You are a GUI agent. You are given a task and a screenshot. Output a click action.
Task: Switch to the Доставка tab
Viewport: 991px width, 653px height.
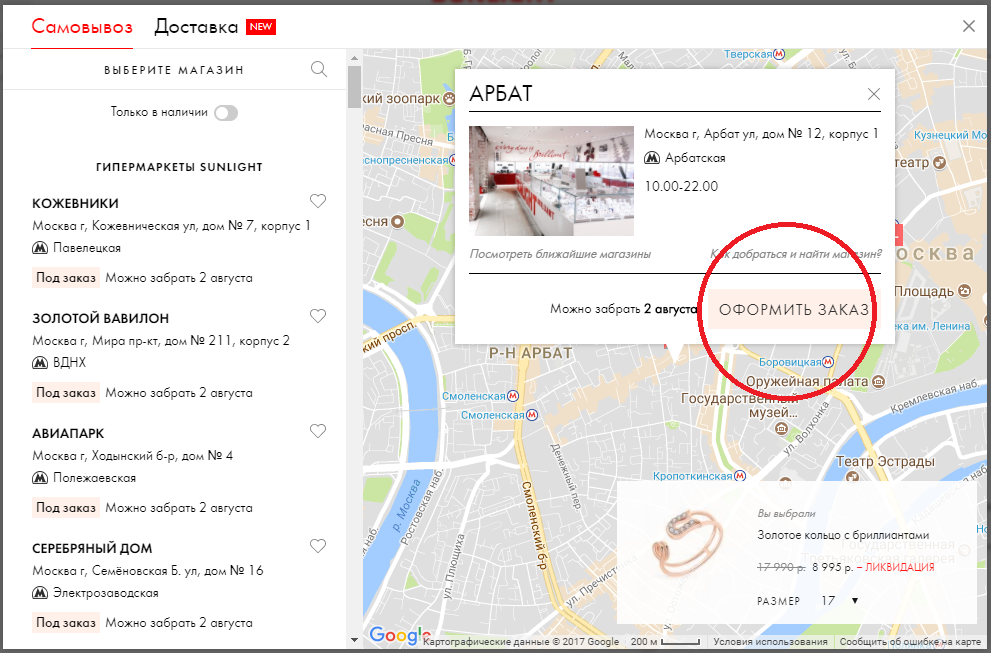pyautogui.click(x=196, y=27)
